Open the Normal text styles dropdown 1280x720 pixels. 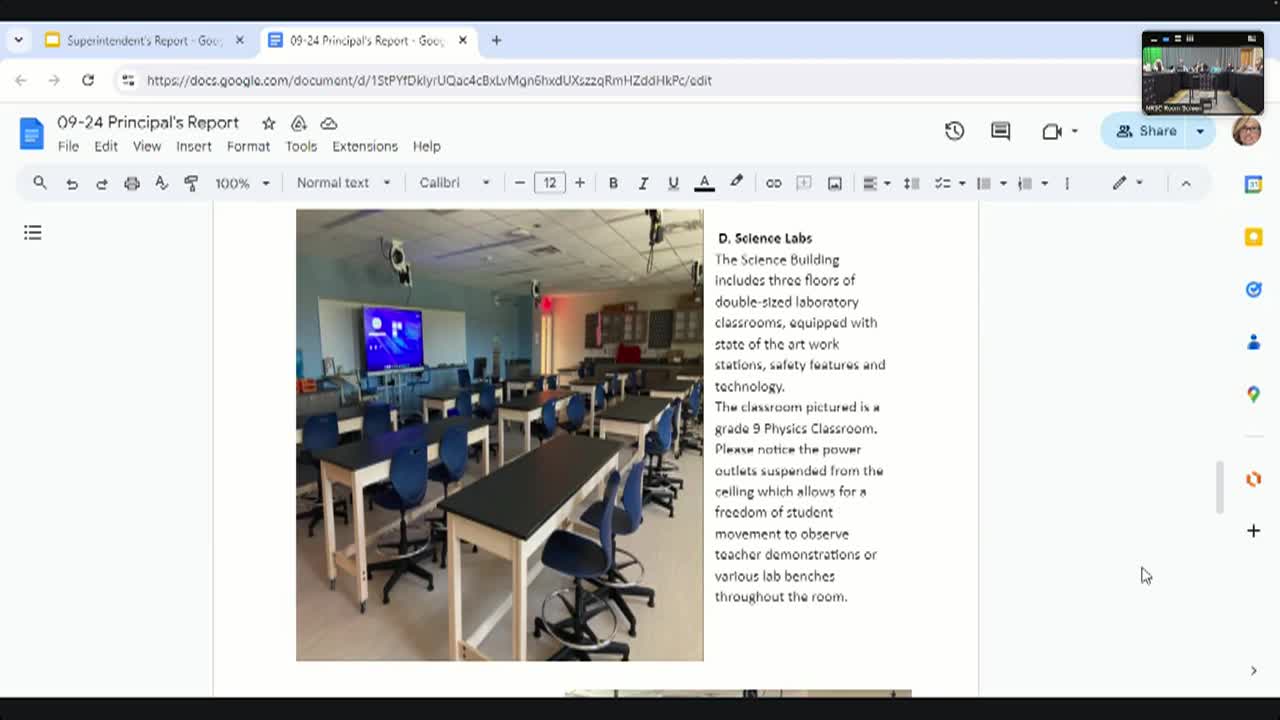coord(343,183)
